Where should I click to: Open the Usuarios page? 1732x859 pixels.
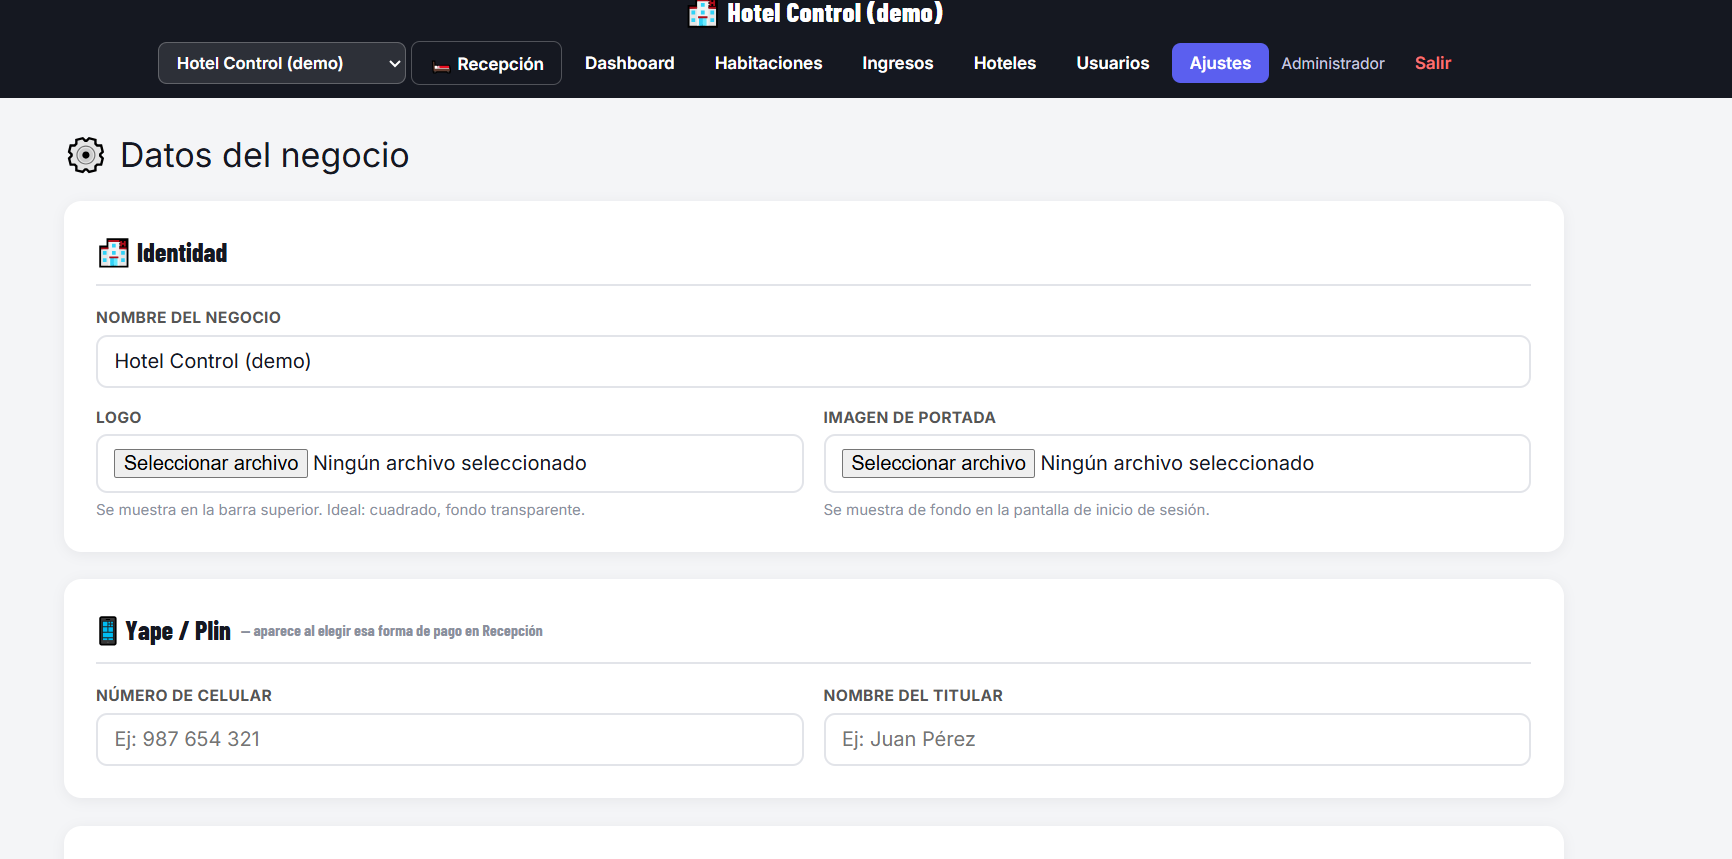1113,63
